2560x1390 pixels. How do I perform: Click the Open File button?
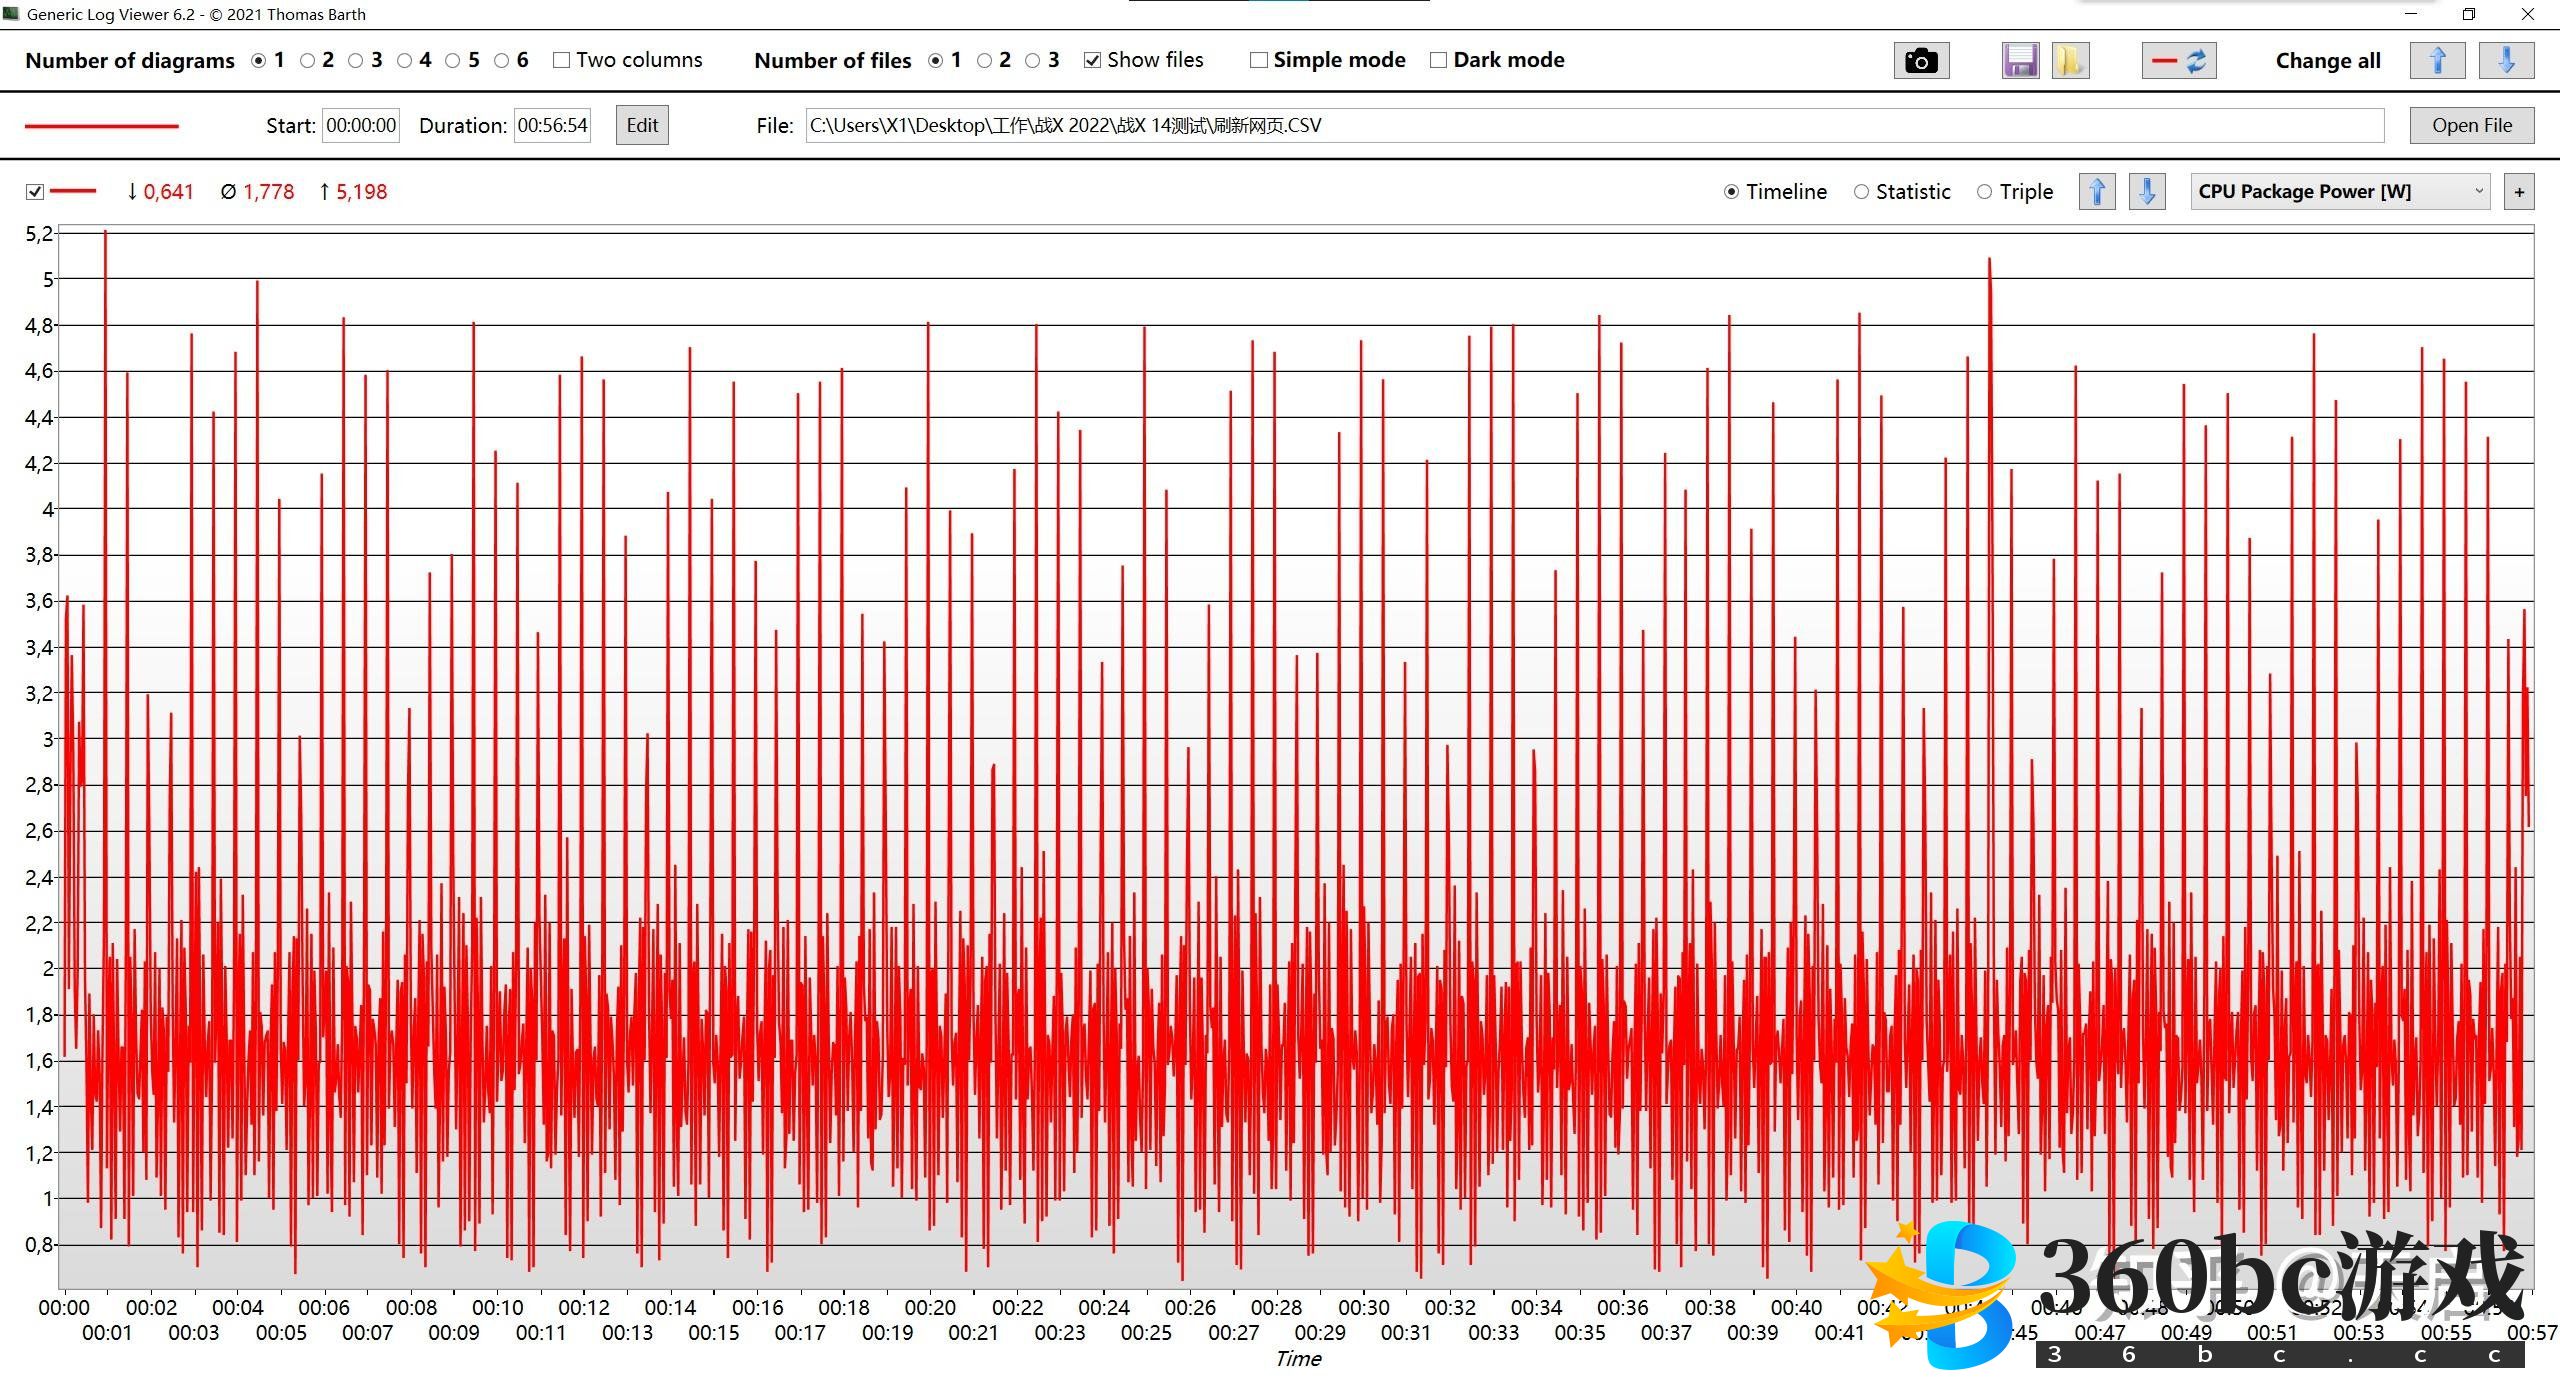point(2471,125)
